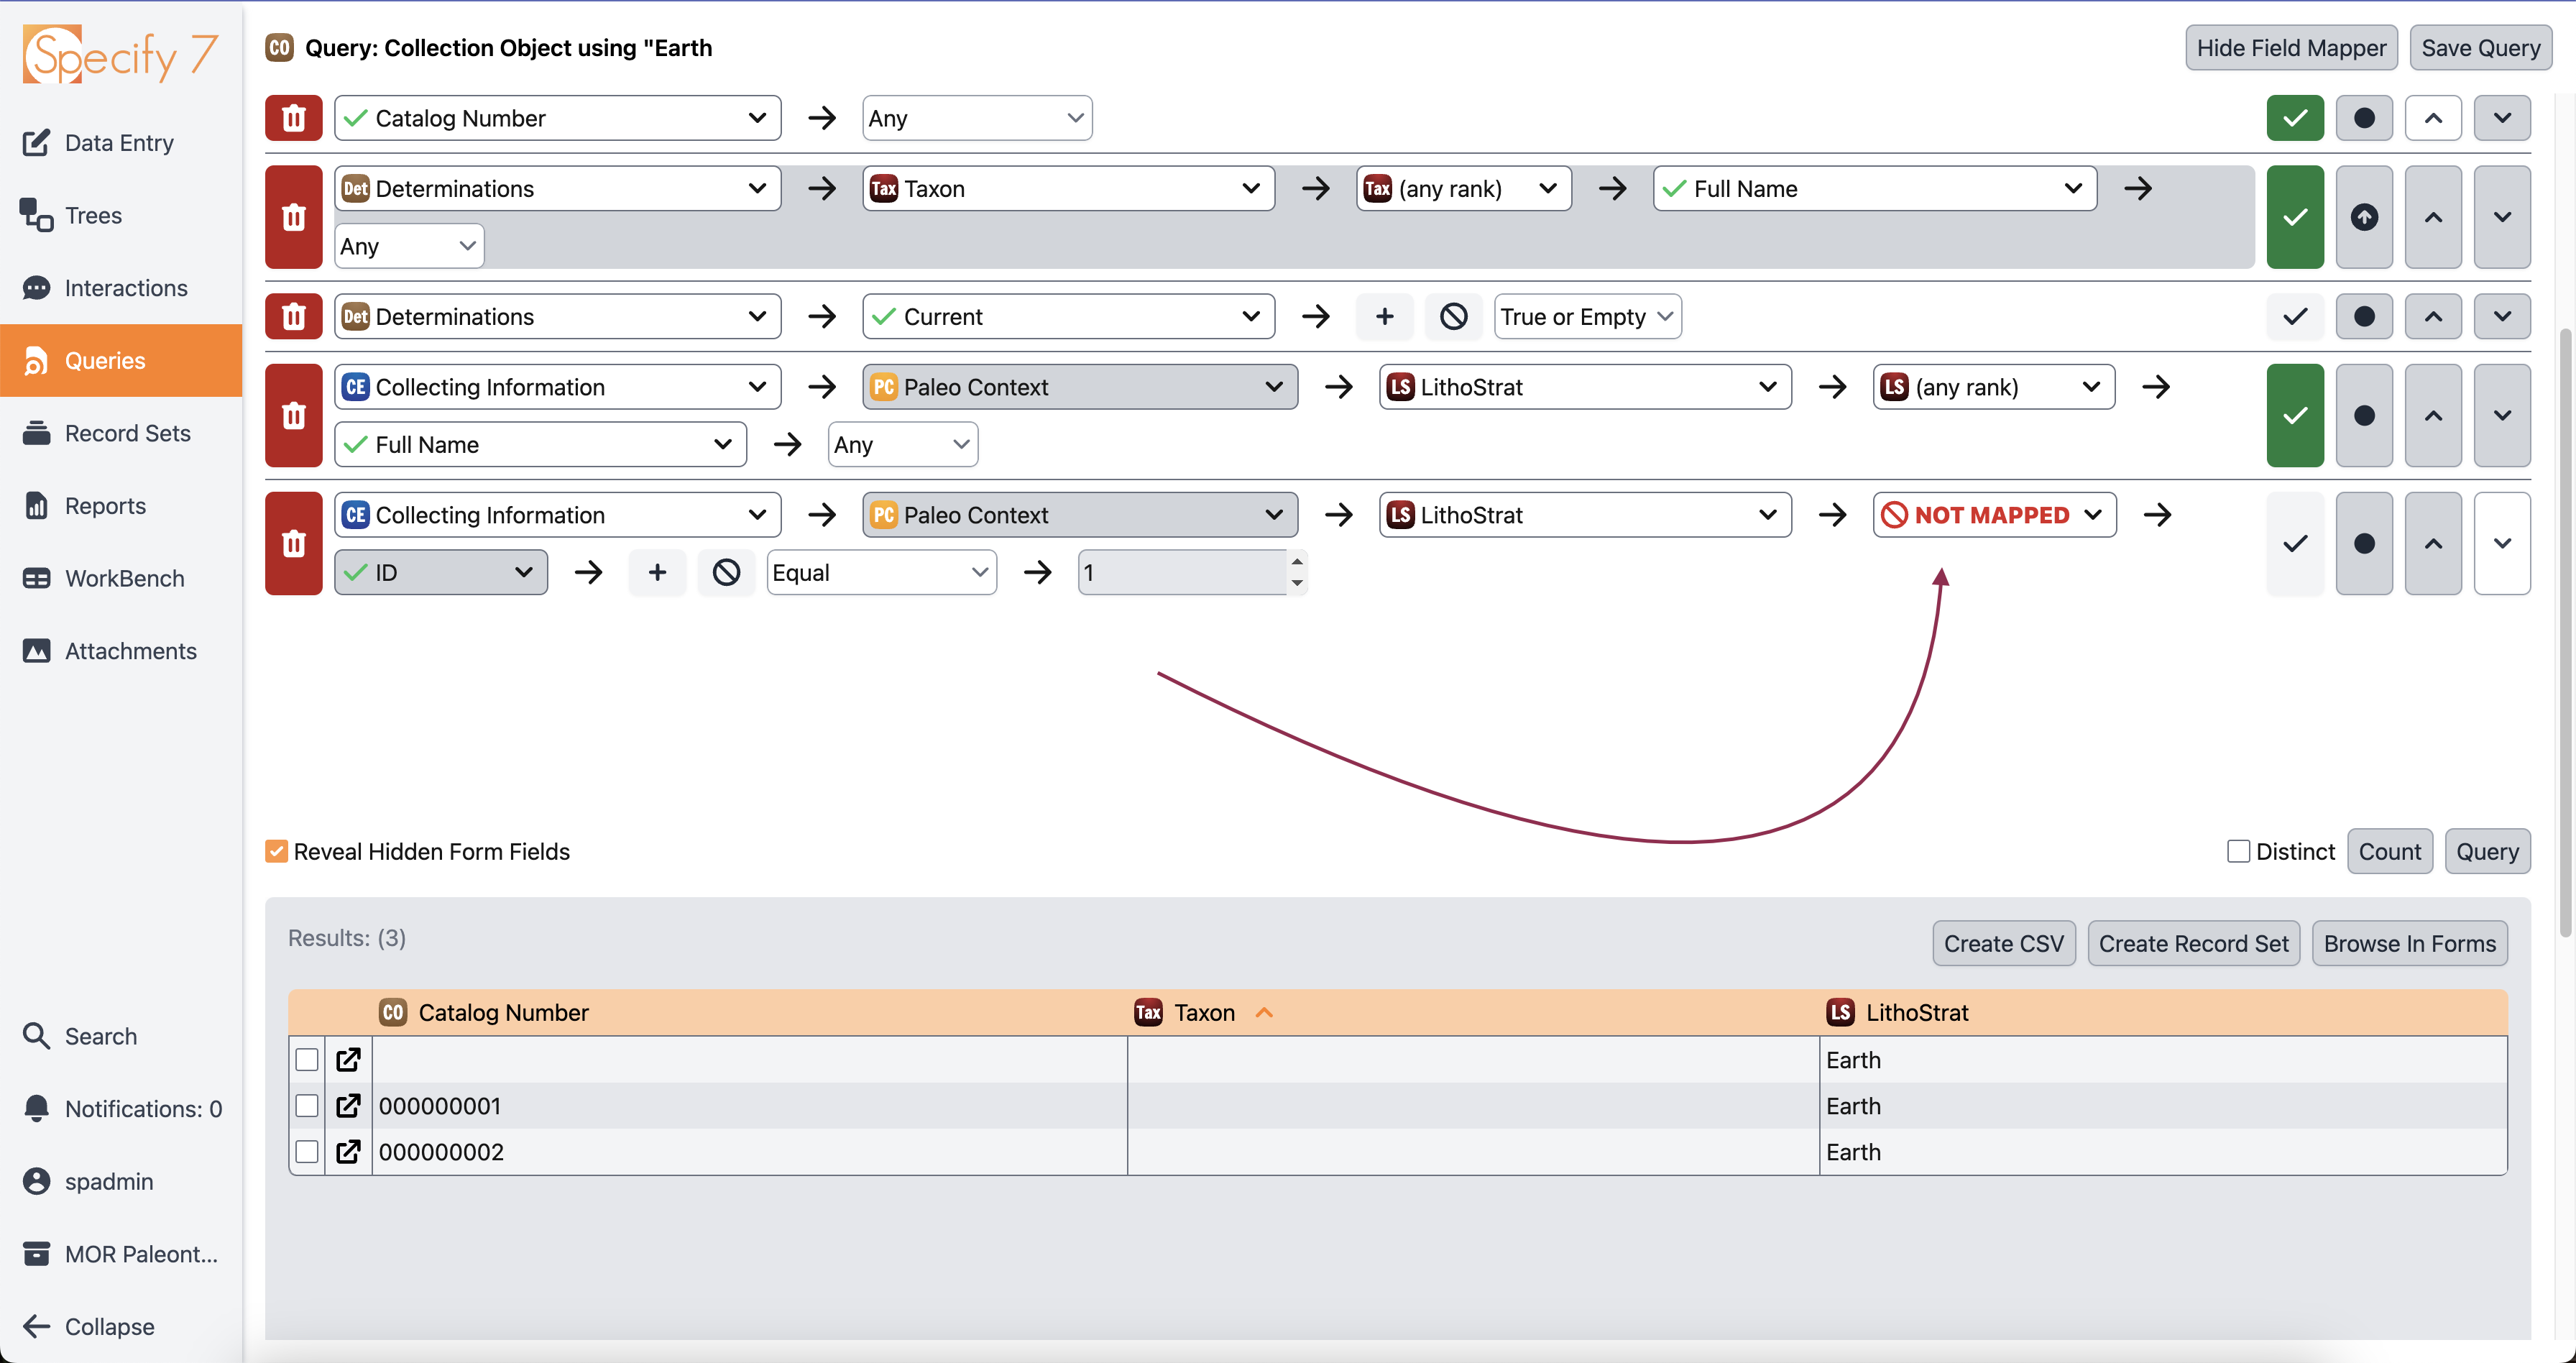Negate the ID Equal filter
Screen dimensions: 2576x1363
point(726,572)
